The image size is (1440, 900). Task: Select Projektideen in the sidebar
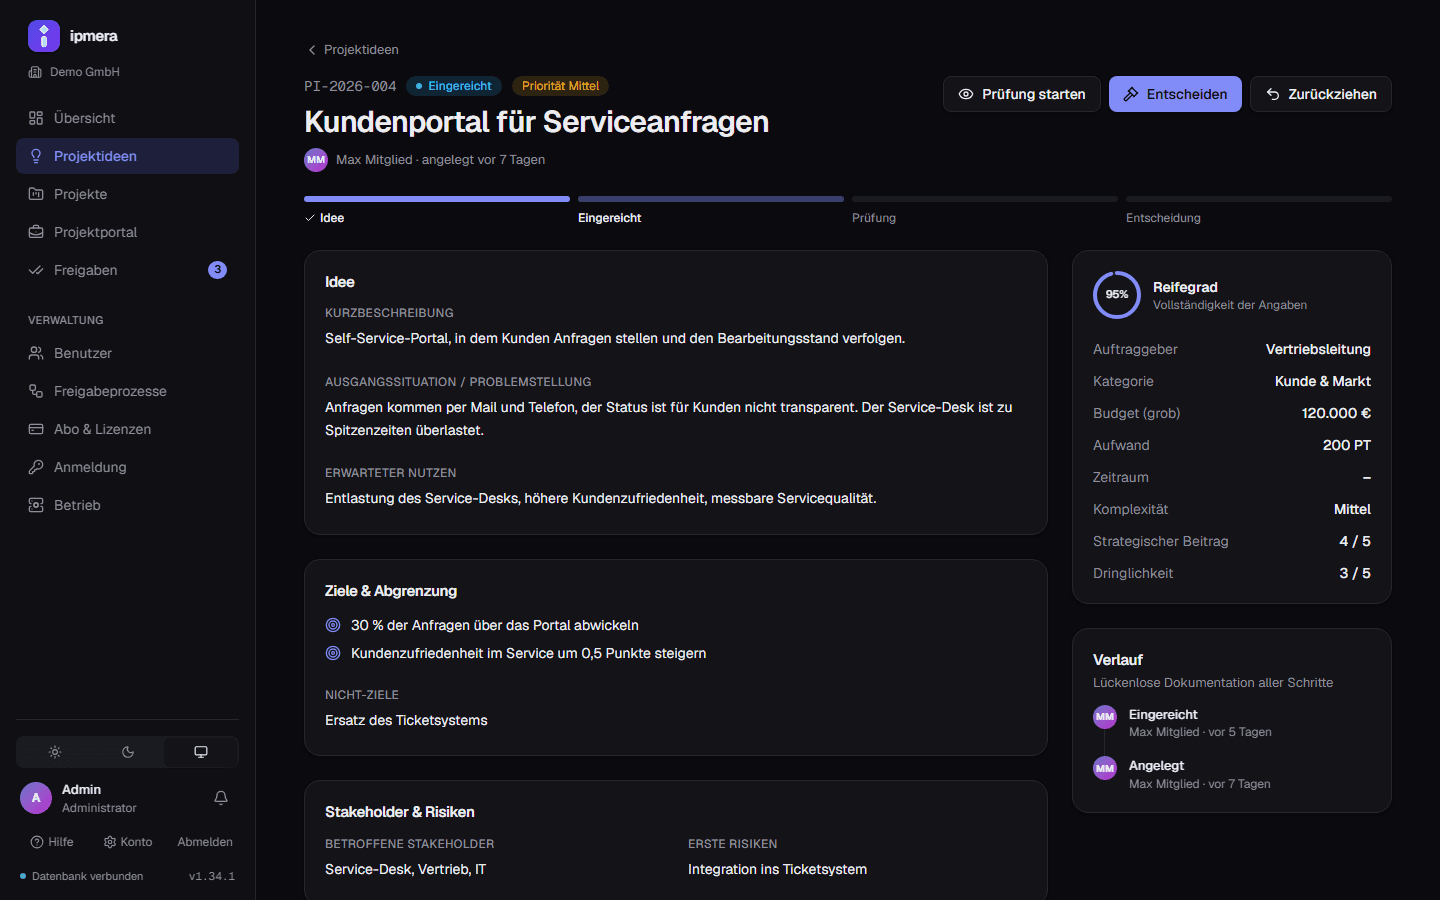(x=127, y=156)
